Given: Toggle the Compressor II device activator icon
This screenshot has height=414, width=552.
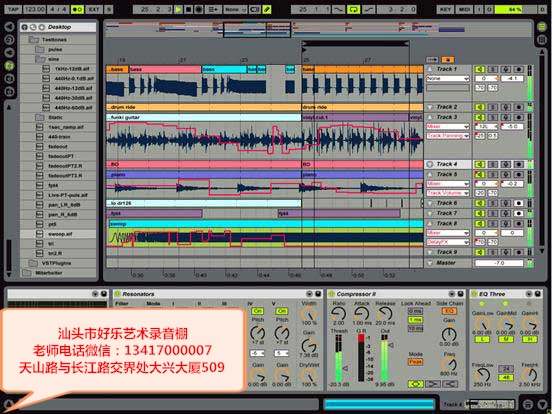Looking at the screenshot, I should click(331, 294).
